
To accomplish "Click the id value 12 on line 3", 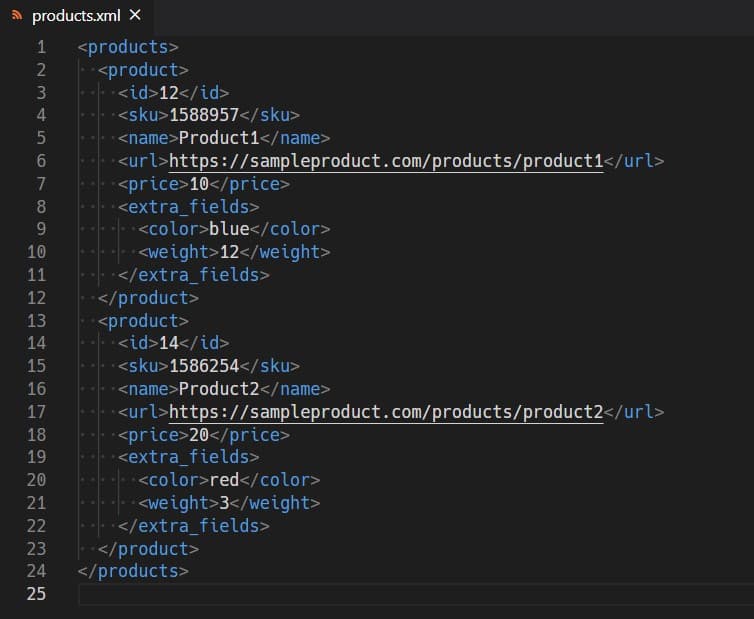I will (x=169, y=93).
